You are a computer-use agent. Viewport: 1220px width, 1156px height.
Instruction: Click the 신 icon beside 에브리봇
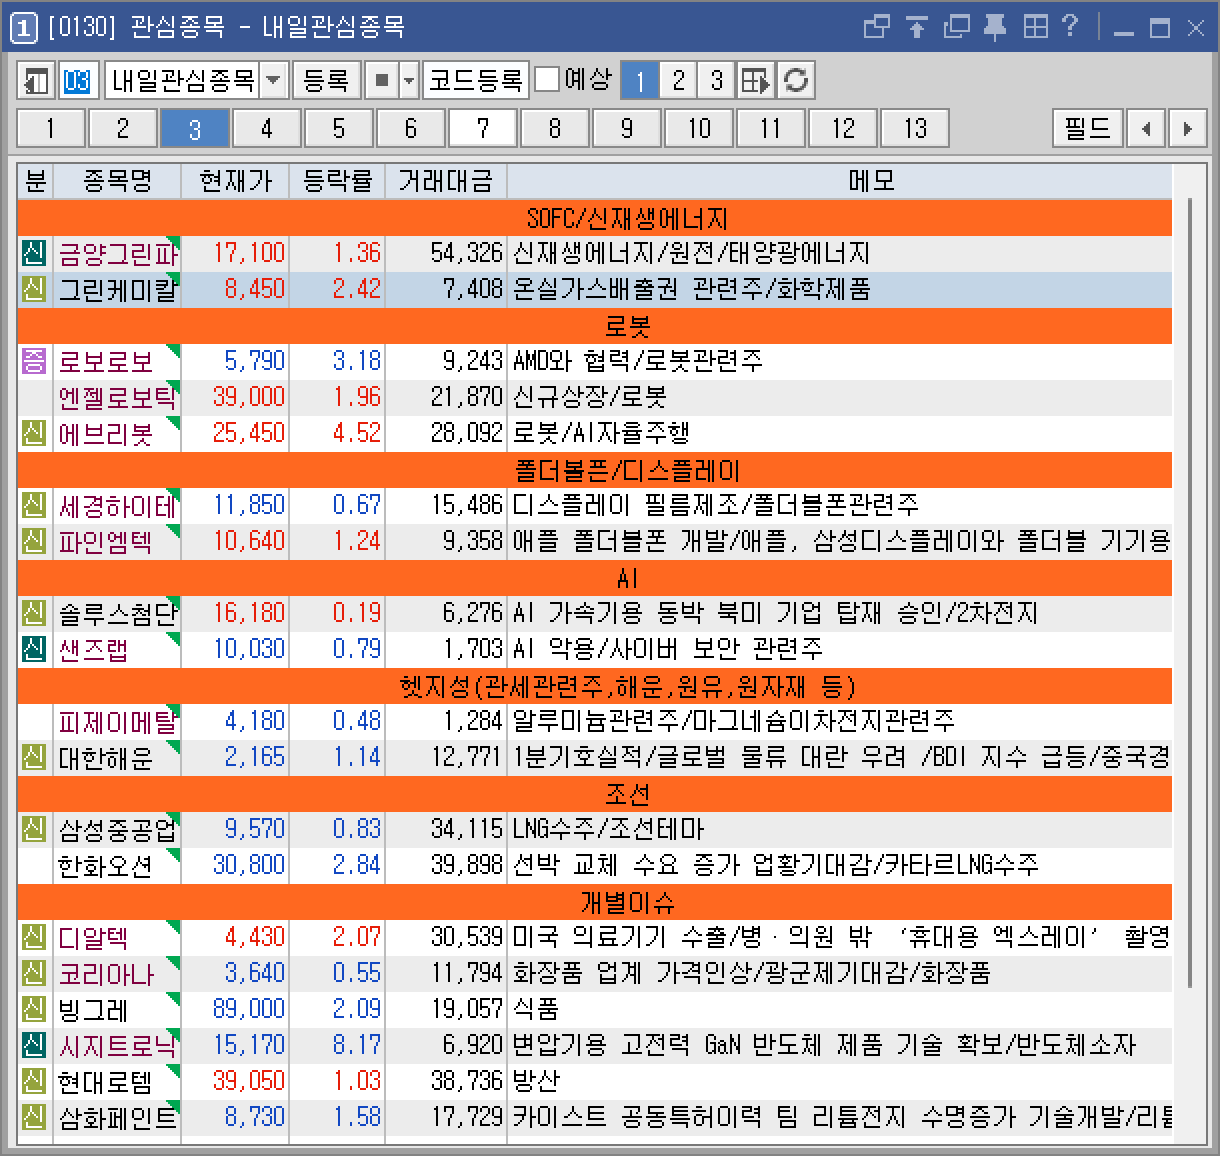tap(34, 433)
